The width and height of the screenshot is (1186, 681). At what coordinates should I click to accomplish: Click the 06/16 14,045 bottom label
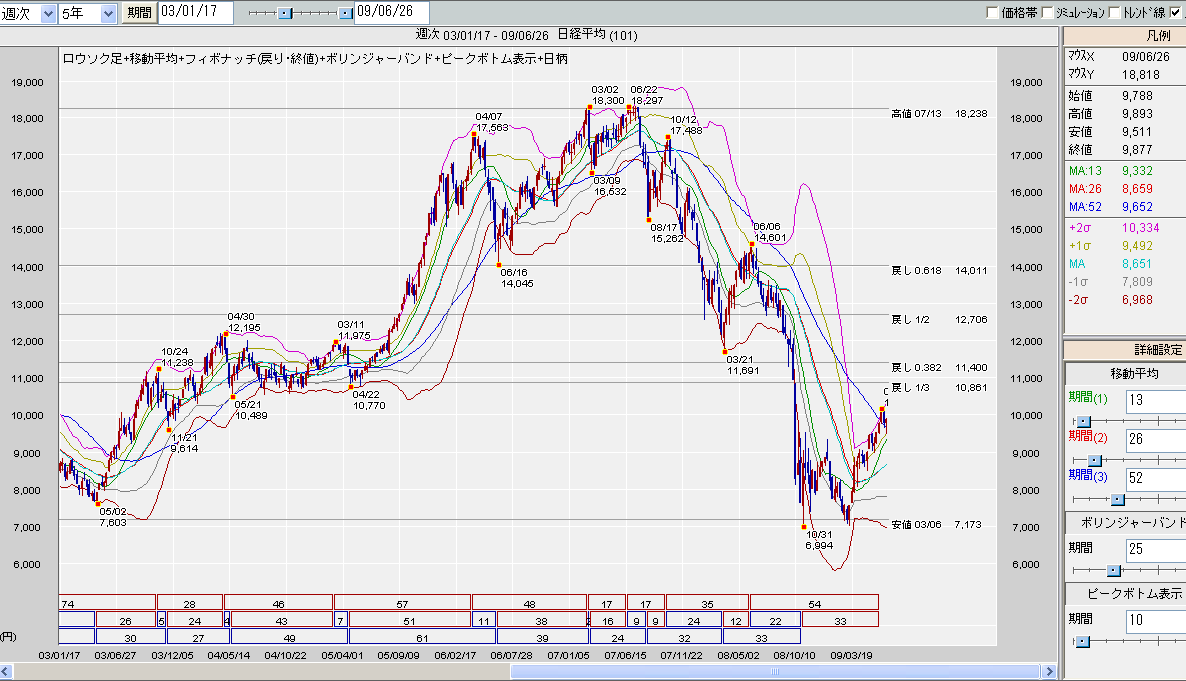[x=517, y=278]
